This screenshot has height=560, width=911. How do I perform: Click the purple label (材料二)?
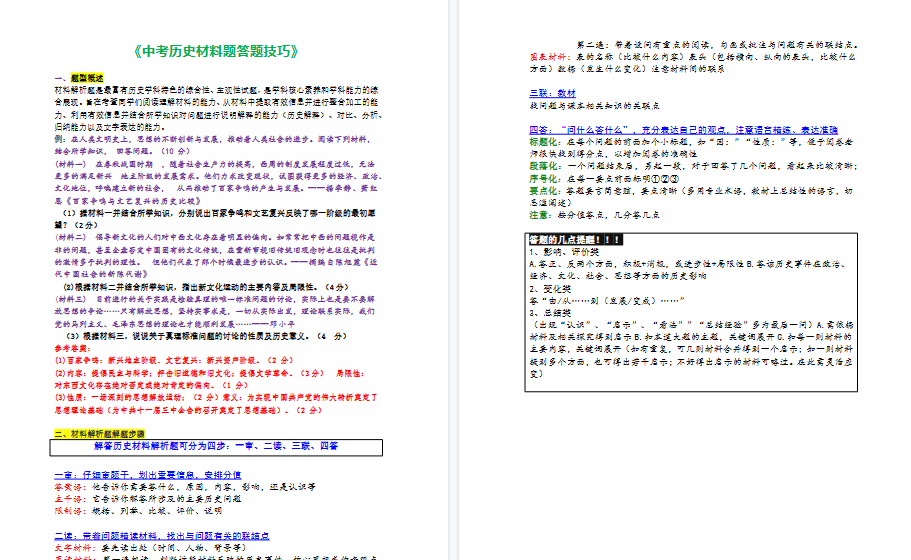tap(71, 237)
